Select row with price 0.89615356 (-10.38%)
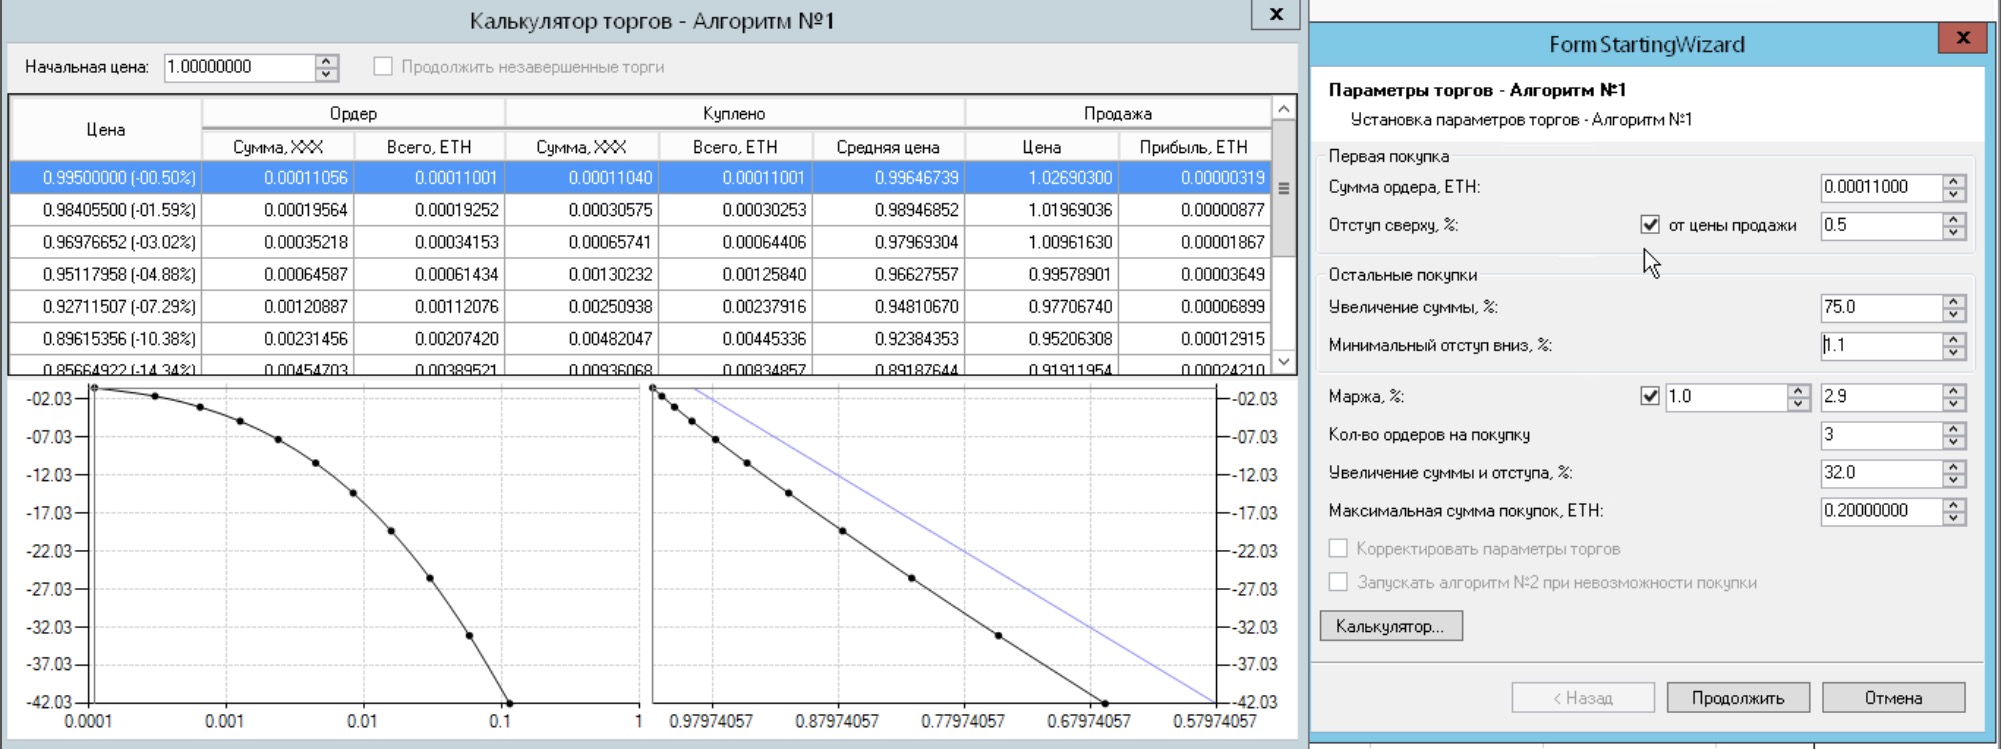 640,338
